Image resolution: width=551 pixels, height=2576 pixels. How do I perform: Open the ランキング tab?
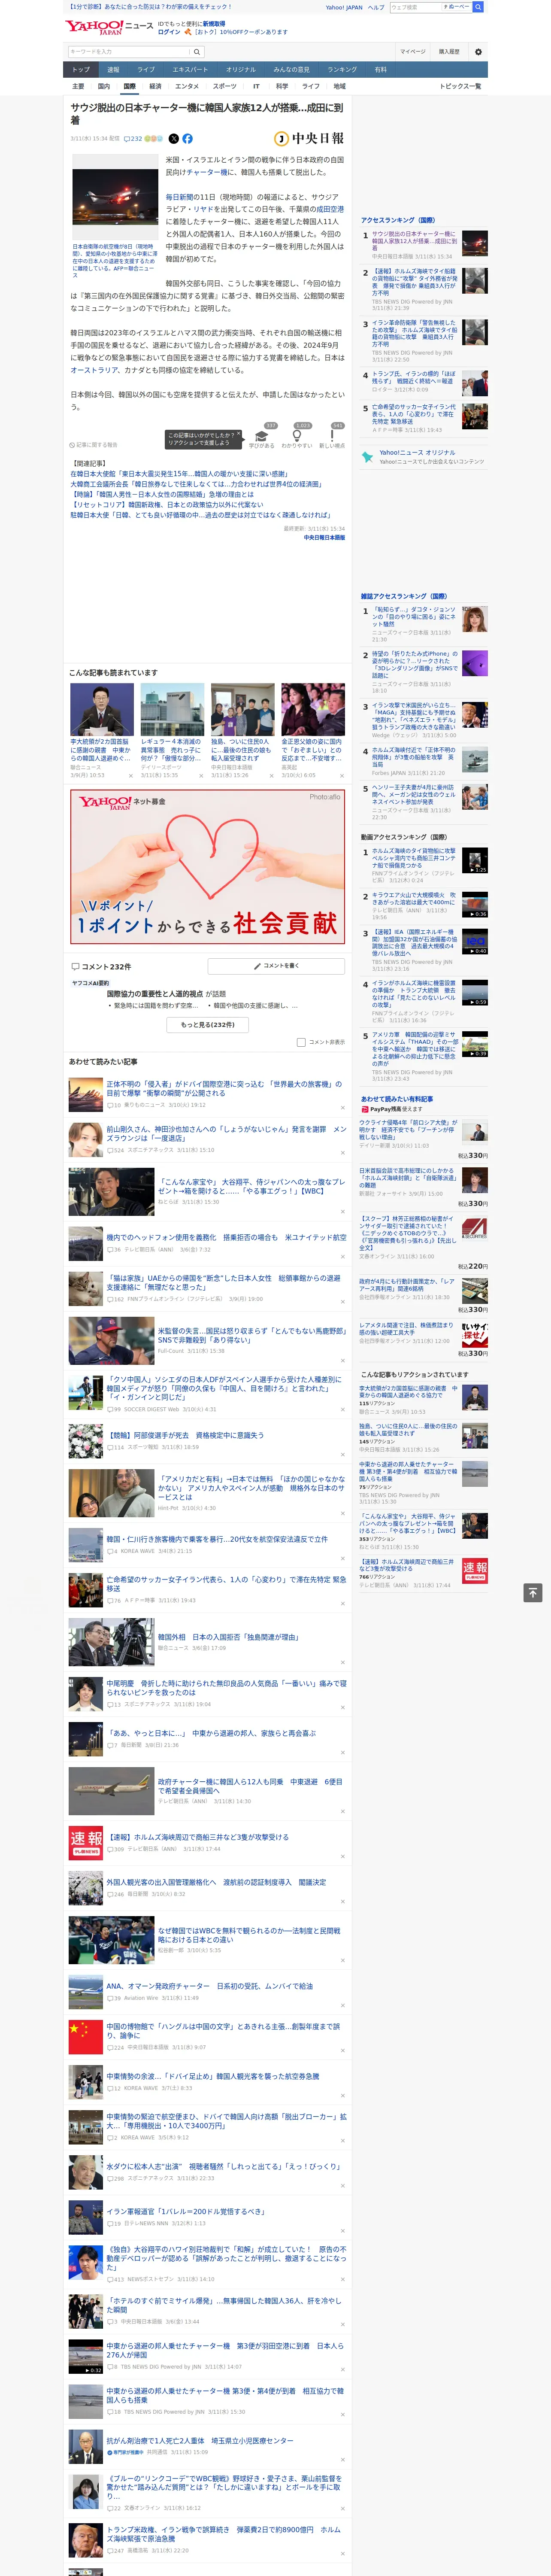pyautogui.click(x=342, y=70)
